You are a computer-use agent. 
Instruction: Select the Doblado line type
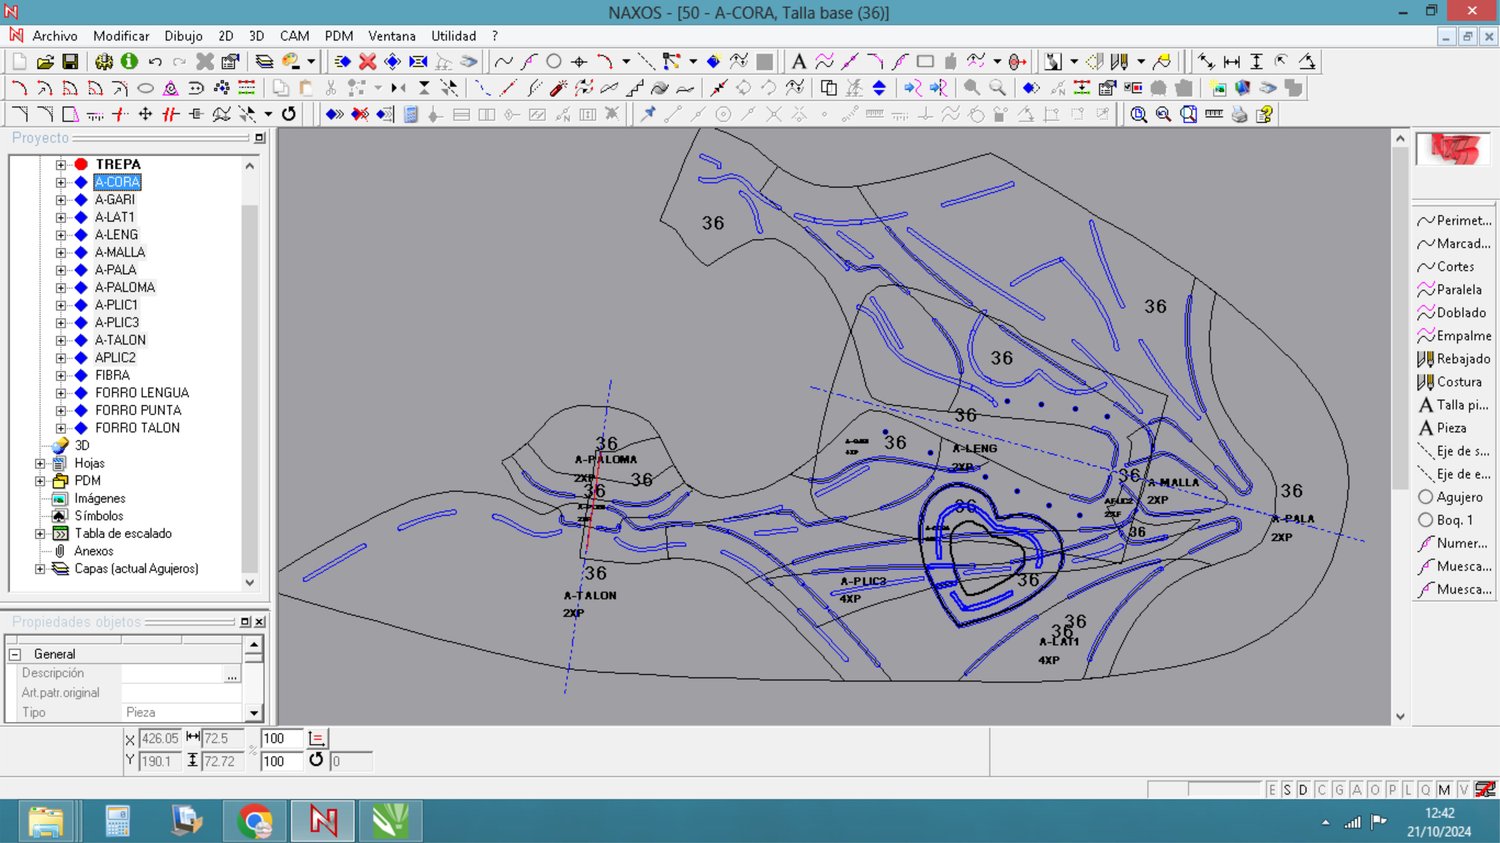point(1453,313)
